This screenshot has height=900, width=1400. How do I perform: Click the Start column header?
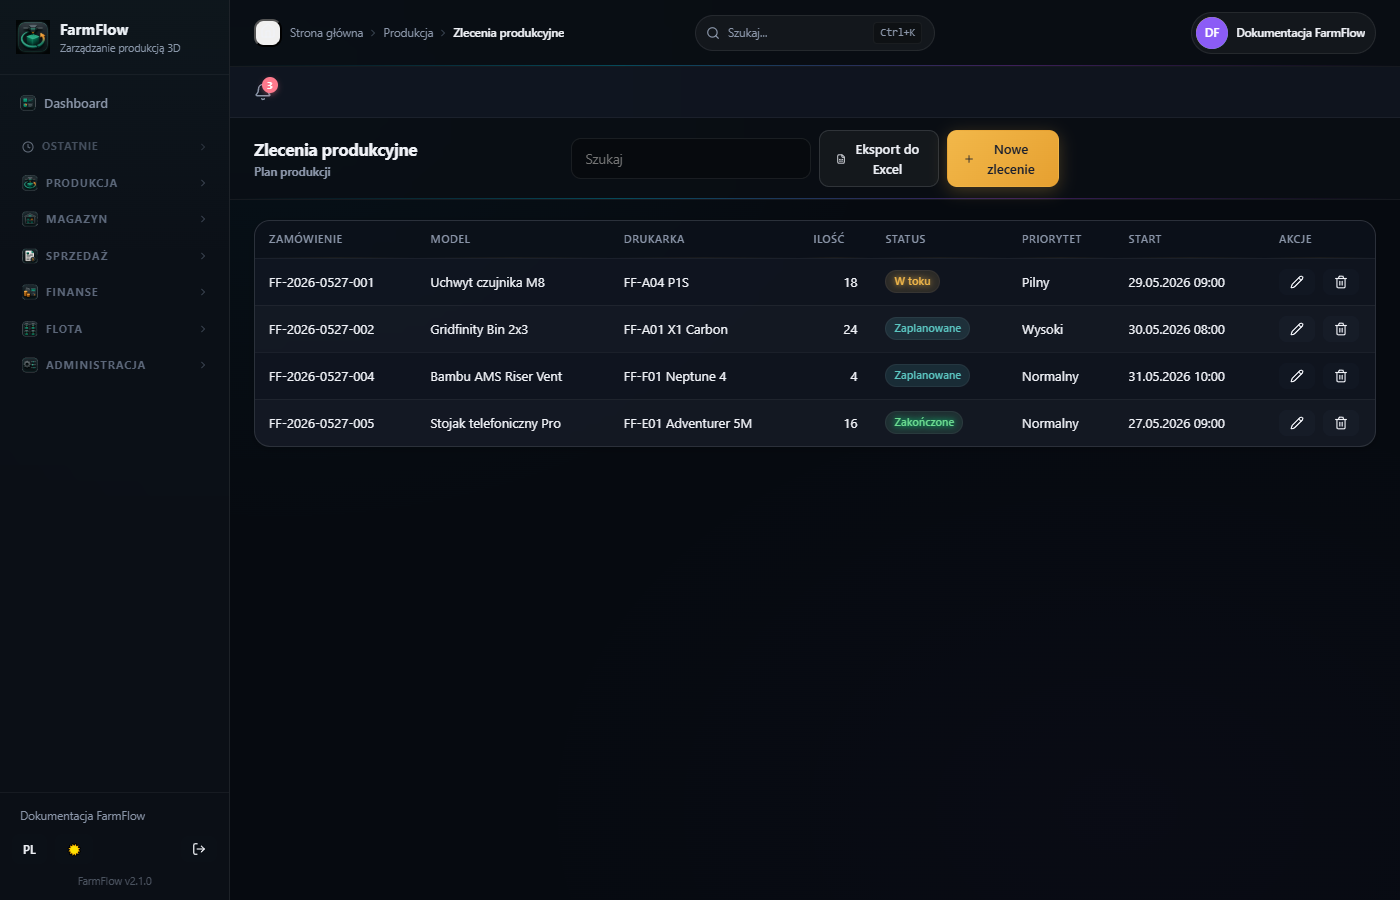(x=1145, y=239)
